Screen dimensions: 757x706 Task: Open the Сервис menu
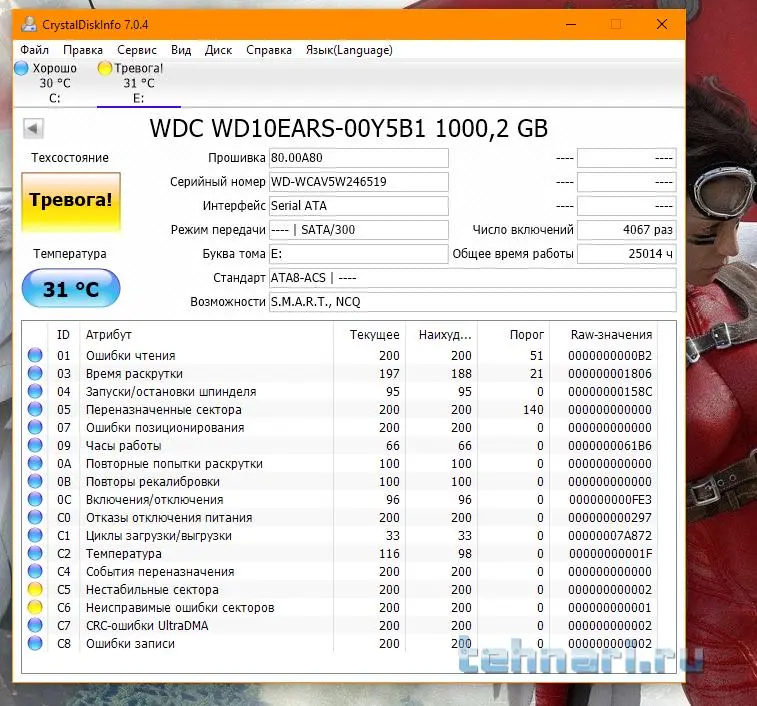click(137, 50)
